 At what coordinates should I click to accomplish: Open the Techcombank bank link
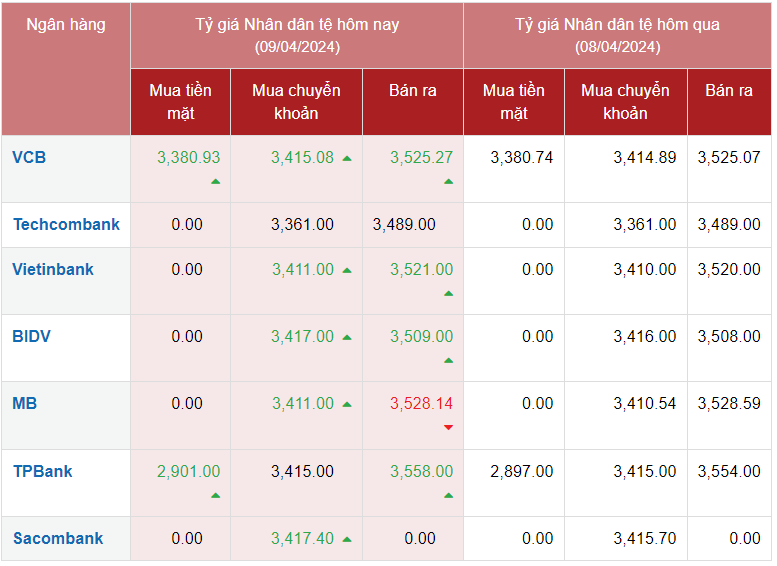[x=66, y=224]
